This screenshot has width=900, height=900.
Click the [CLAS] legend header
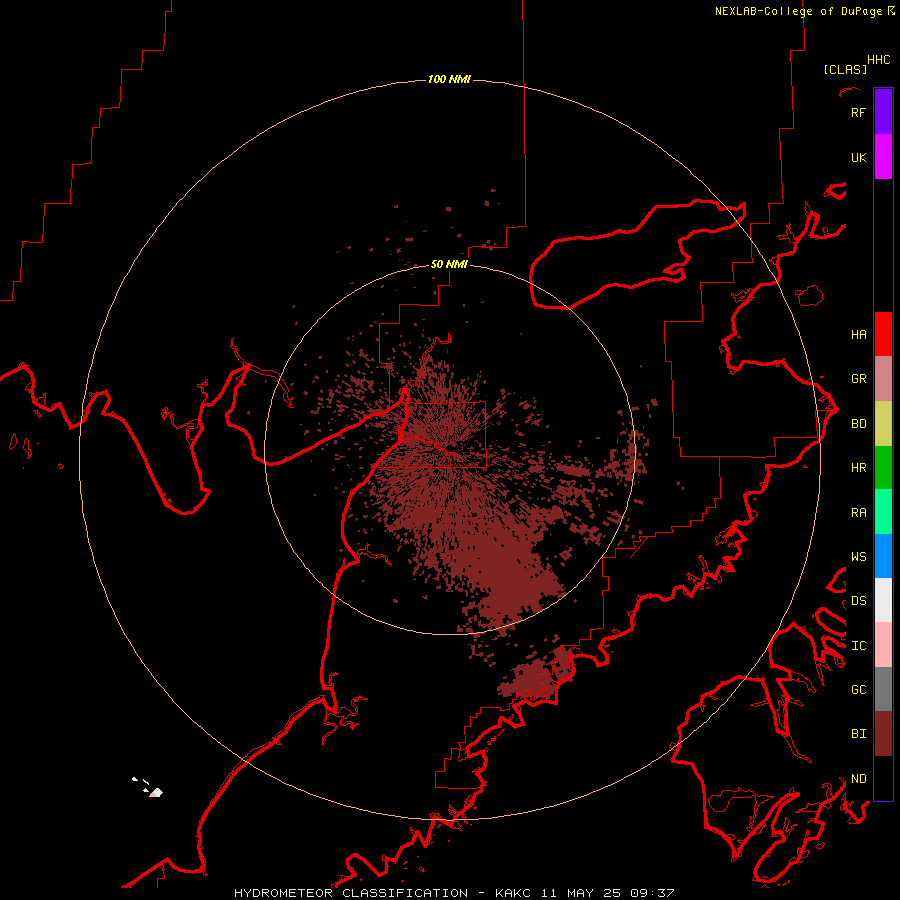[x=845, y=69]
